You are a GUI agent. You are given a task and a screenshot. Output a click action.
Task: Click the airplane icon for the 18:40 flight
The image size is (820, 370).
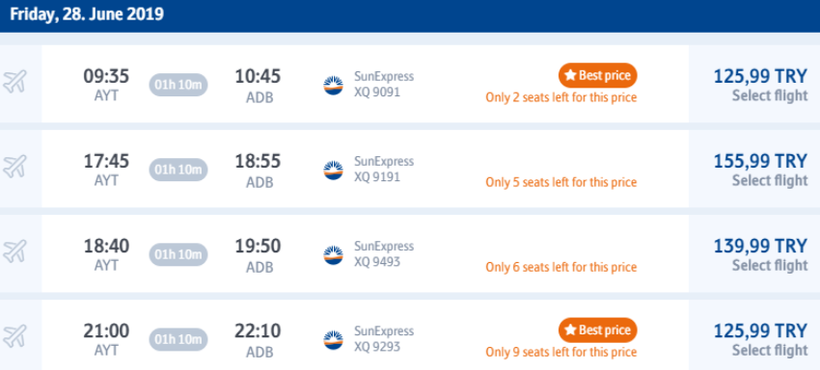pos(15,251)
